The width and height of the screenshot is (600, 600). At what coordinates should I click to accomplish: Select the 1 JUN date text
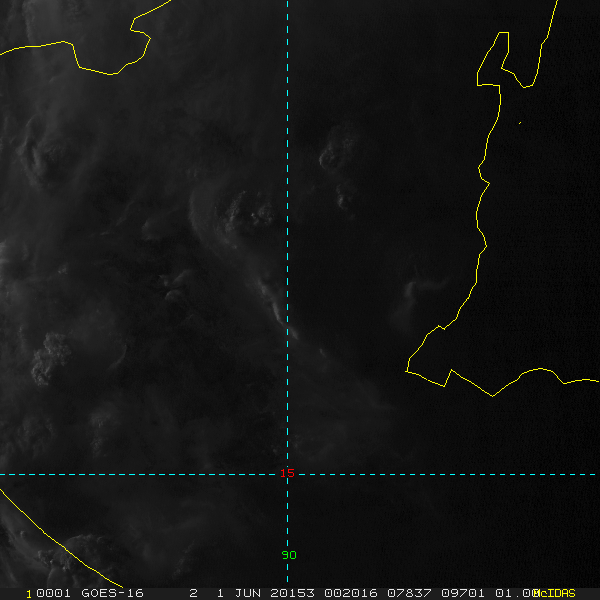click(236, 593)
